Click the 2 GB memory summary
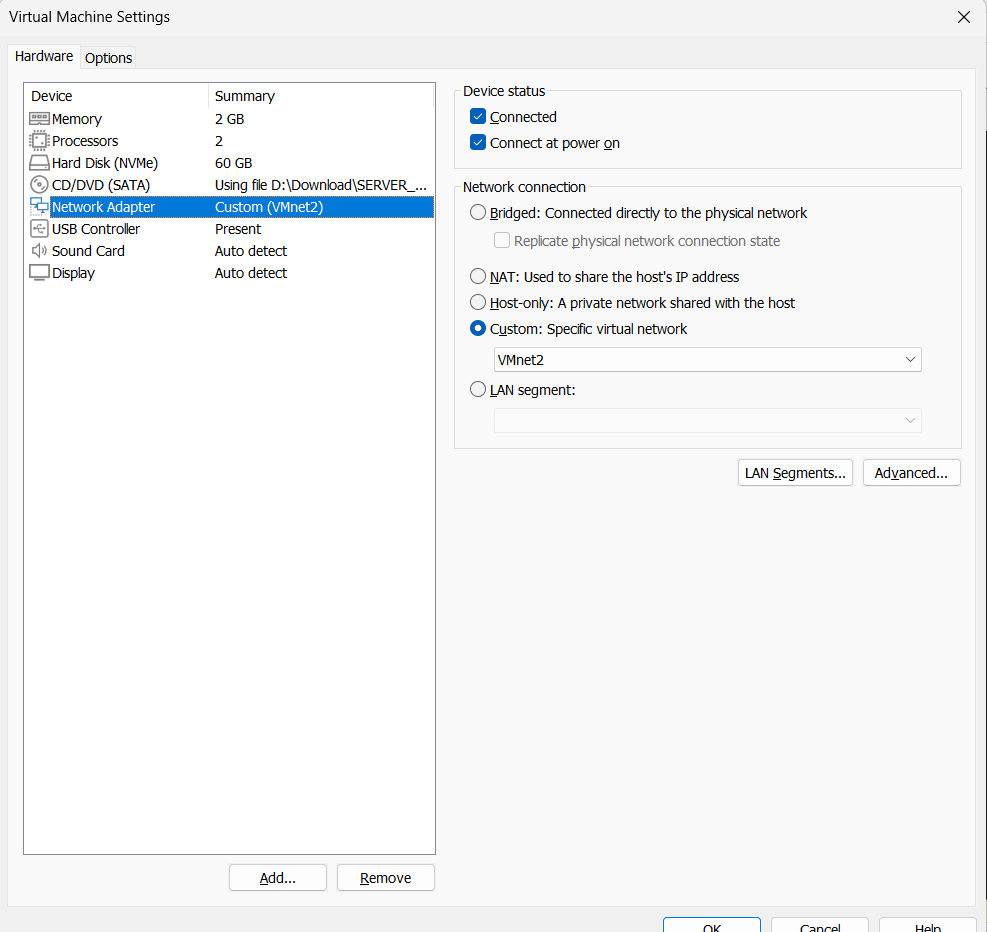987x932 pixels. (x=229, y=119)
